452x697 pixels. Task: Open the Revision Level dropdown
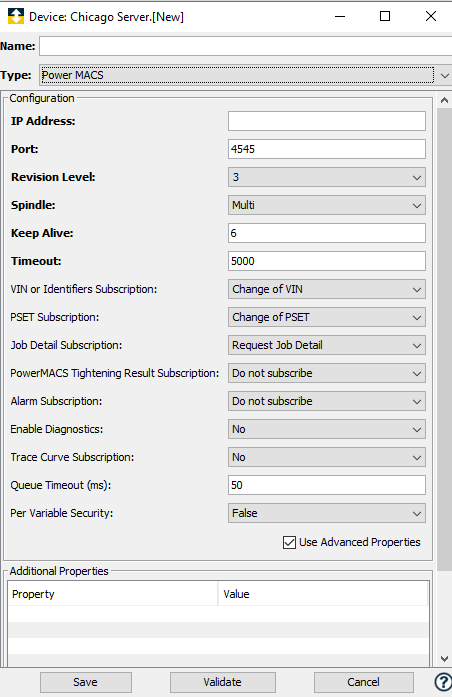pos(327,177)
